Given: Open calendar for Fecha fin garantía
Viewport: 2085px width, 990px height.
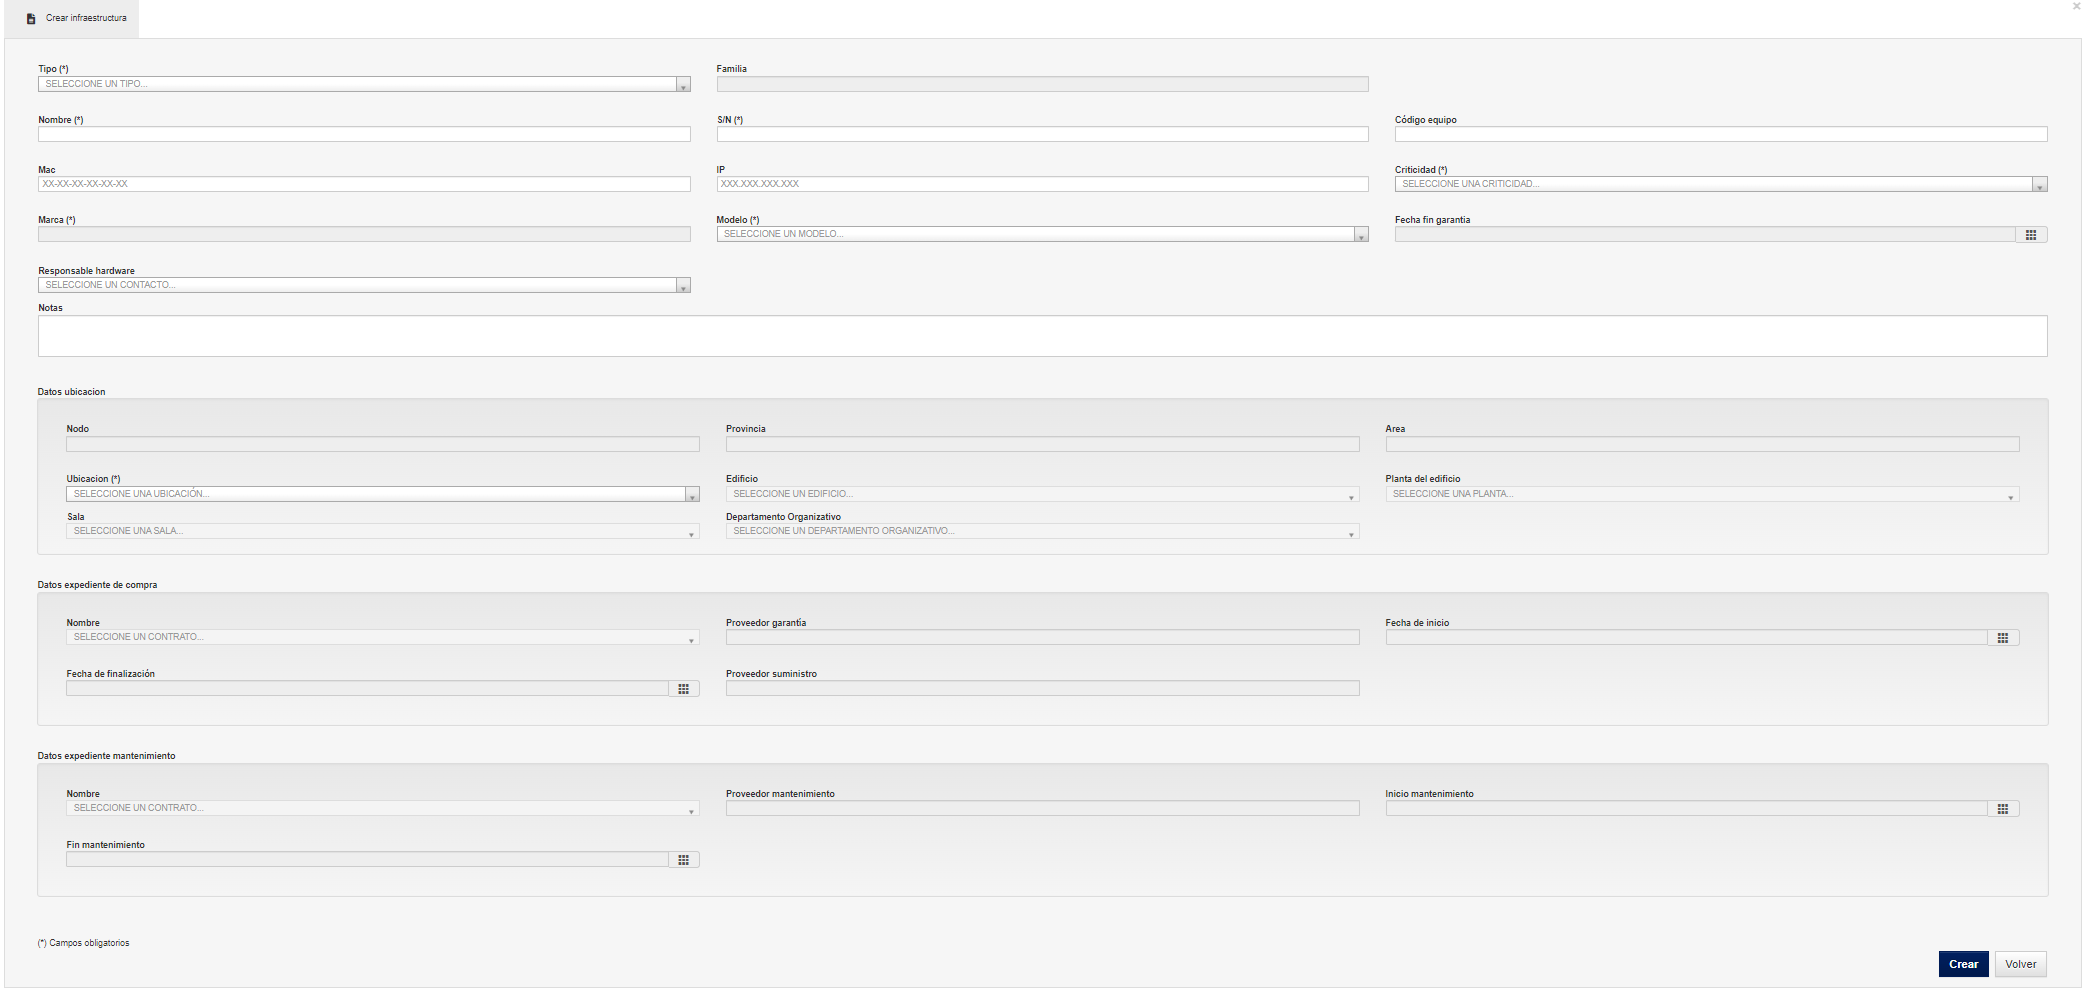Looking at the screenshot, I should click(x=2031, y=235).
